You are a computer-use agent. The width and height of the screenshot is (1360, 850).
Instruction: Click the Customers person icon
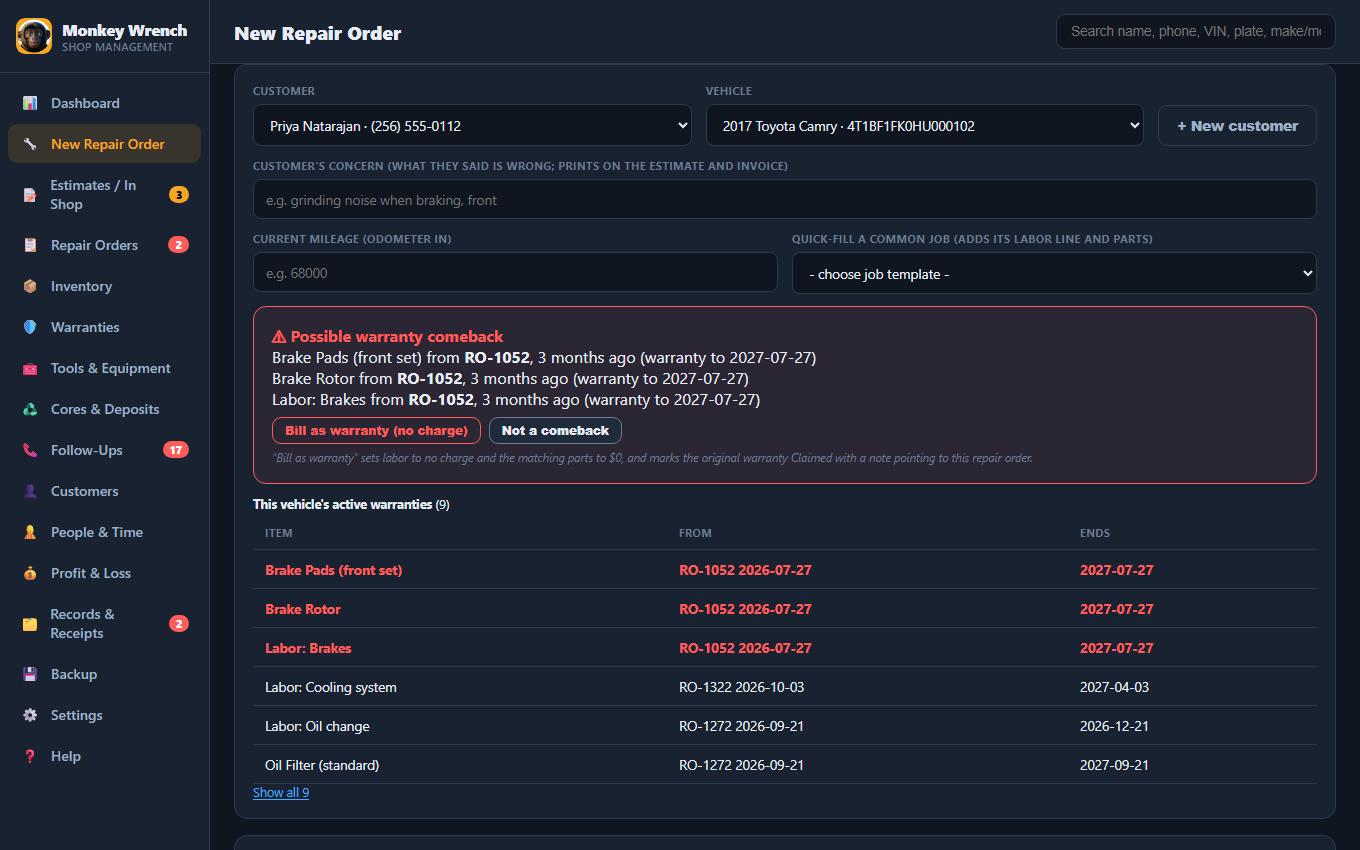click(x=30, y=491)
